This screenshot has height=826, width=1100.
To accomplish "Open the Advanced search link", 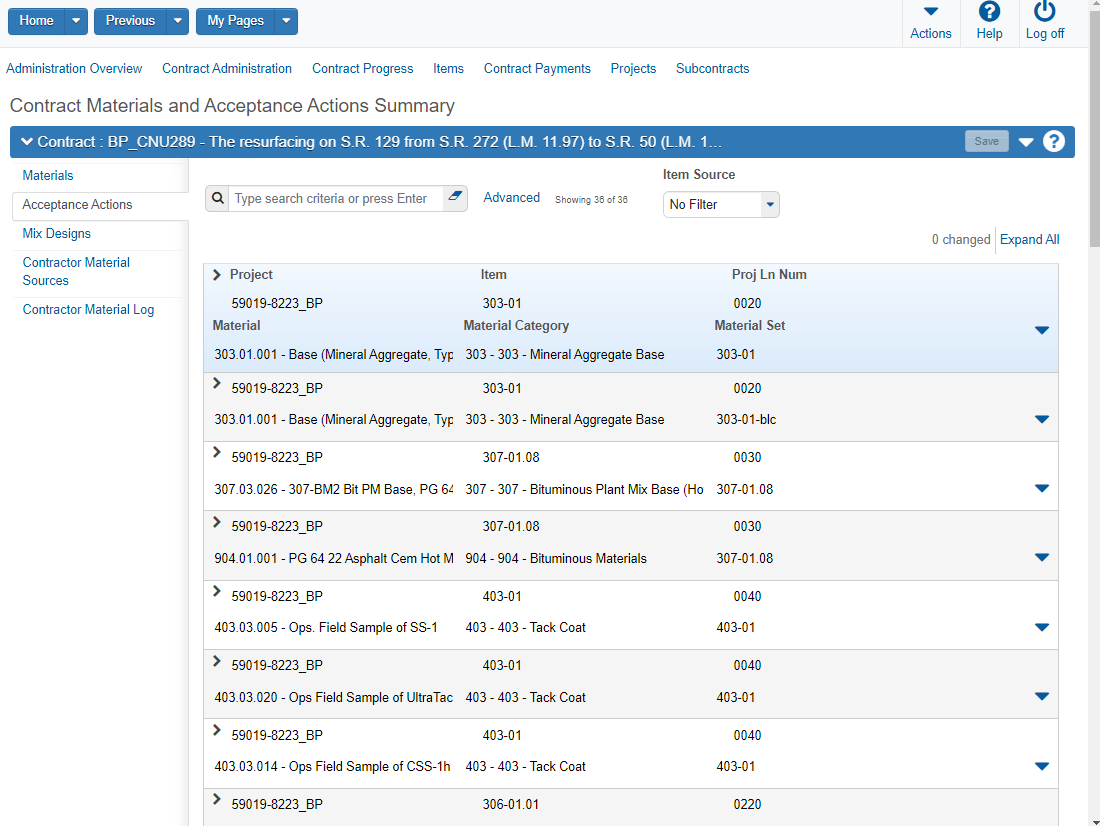I will click(x=511, y=198).
